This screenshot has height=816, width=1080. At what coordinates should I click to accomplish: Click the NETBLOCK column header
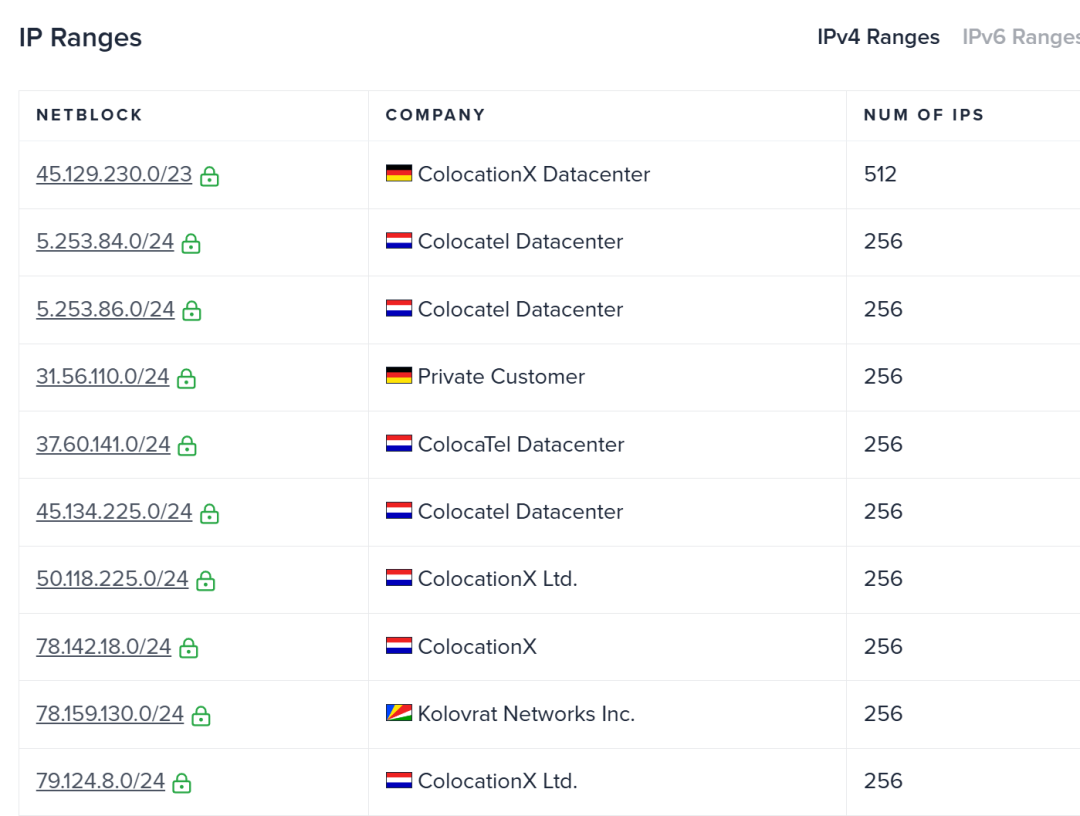point(89,115)
